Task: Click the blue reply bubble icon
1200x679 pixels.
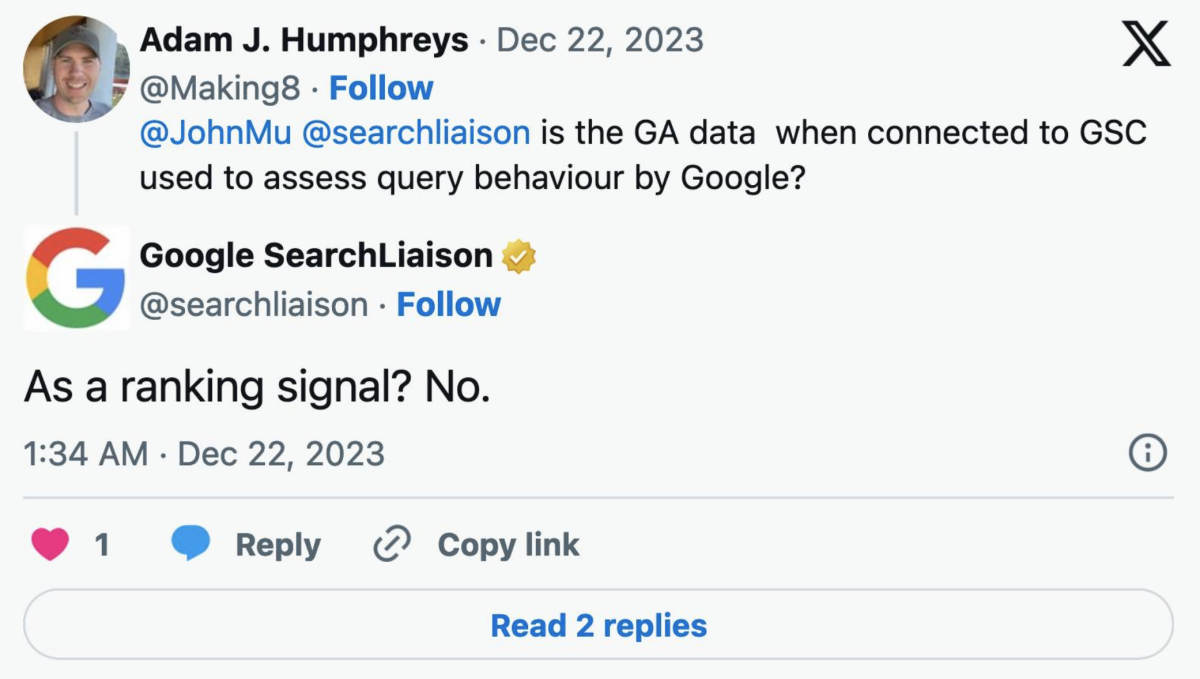Action: click(190, 545)
